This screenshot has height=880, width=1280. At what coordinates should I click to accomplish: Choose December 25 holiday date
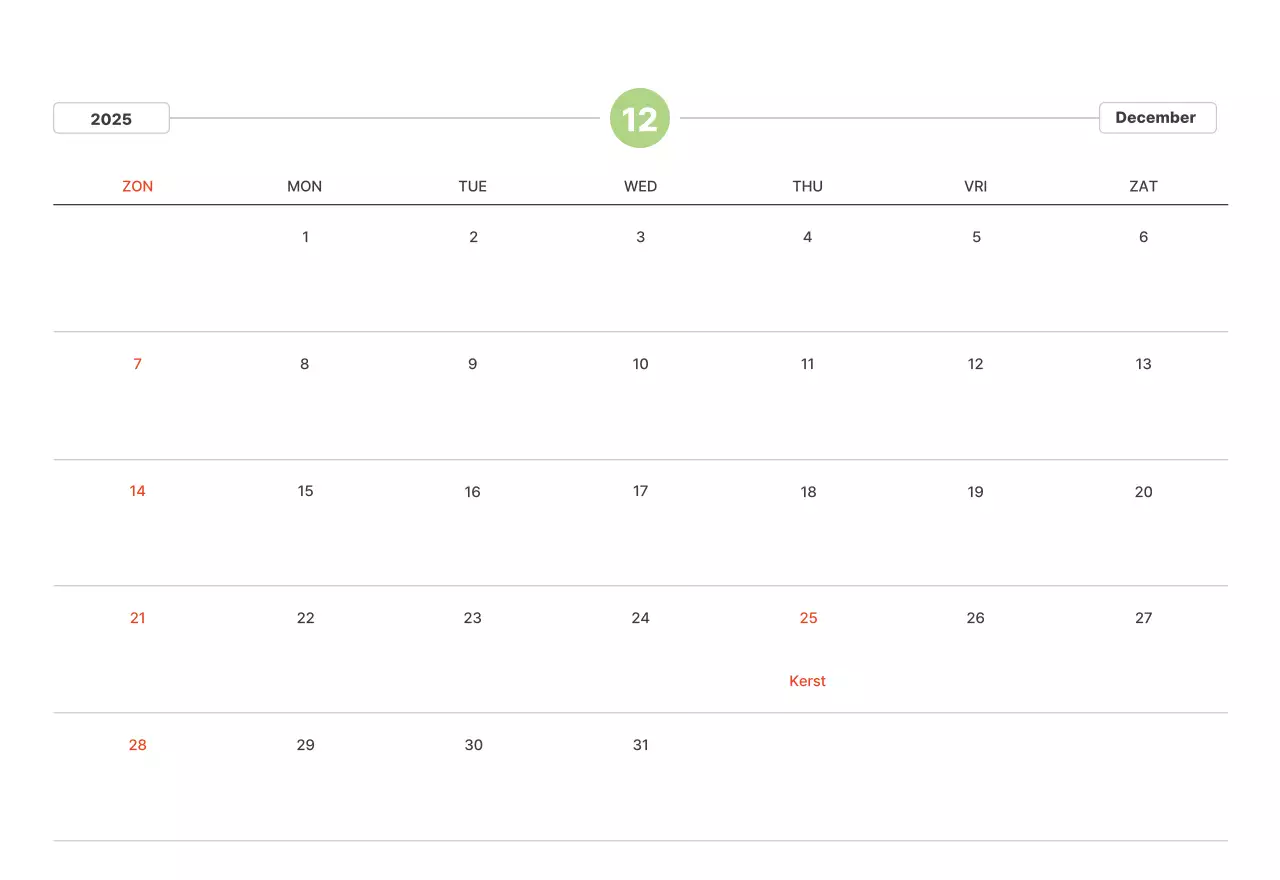(x=808, y=618)
